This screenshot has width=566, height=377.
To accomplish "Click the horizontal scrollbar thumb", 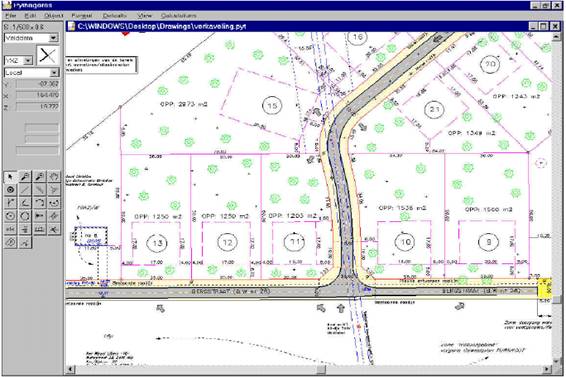I will tap(321, 369).
